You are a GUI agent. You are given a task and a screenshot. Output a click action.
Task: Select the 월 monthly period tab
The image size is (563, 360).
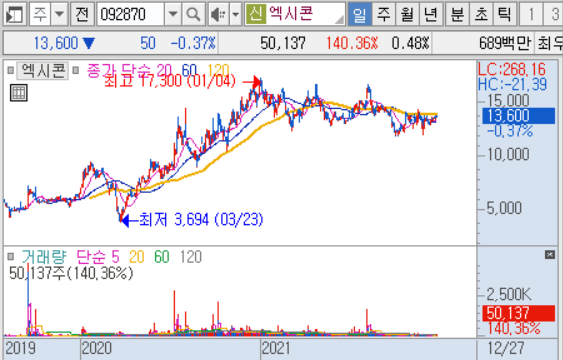(x=407, y=14)
